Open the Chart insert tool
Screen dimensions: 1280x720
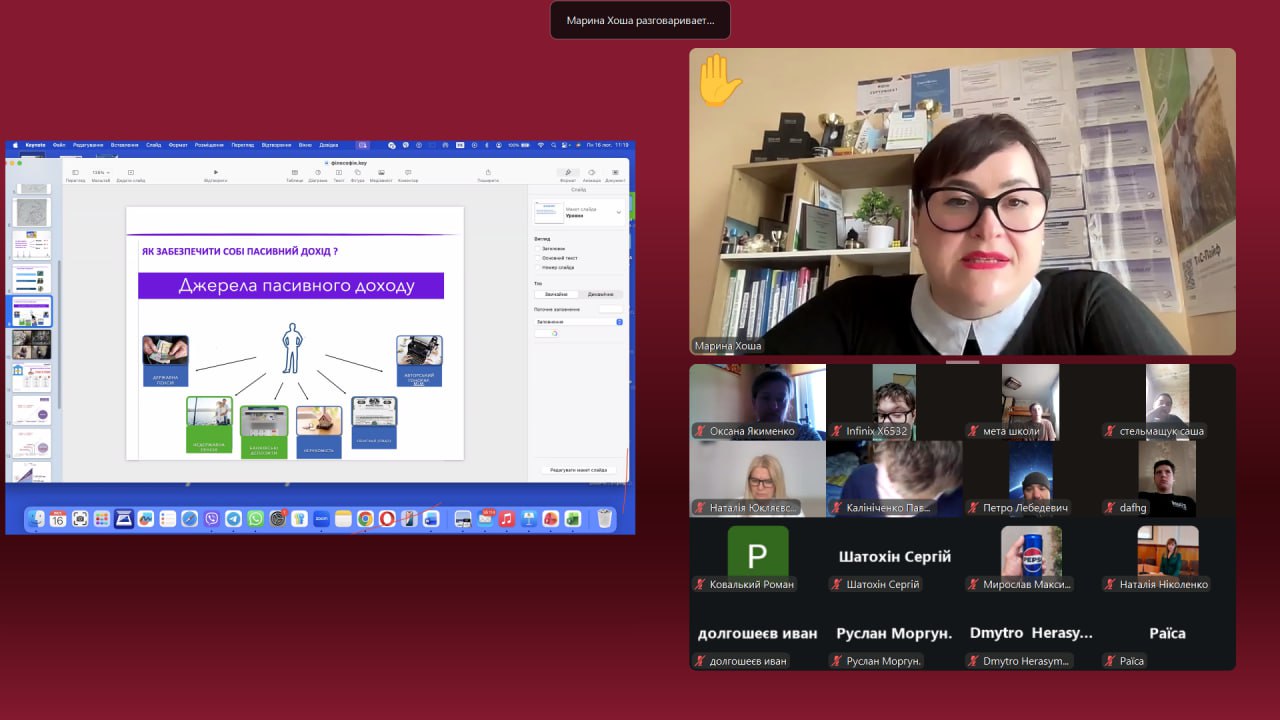(x=318, y=173)
